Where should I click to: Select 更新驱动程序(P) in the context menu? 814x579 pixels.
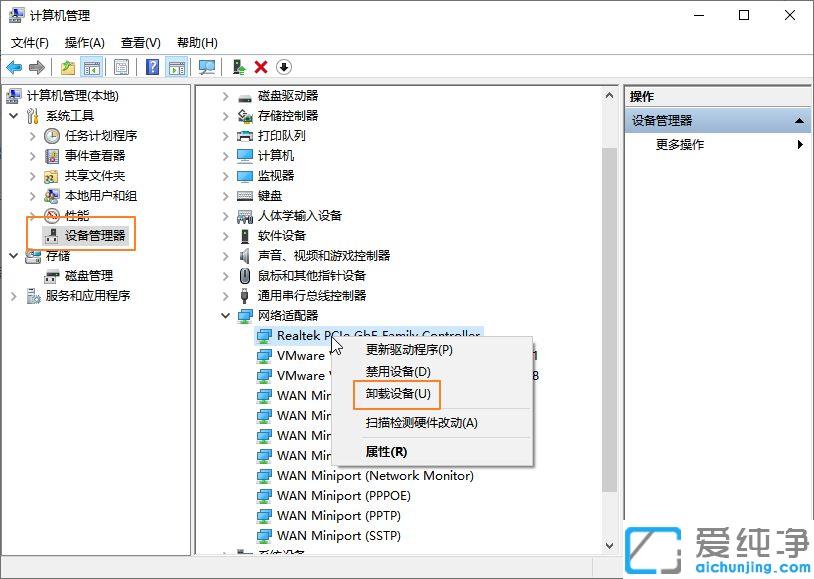pos(409,350)
